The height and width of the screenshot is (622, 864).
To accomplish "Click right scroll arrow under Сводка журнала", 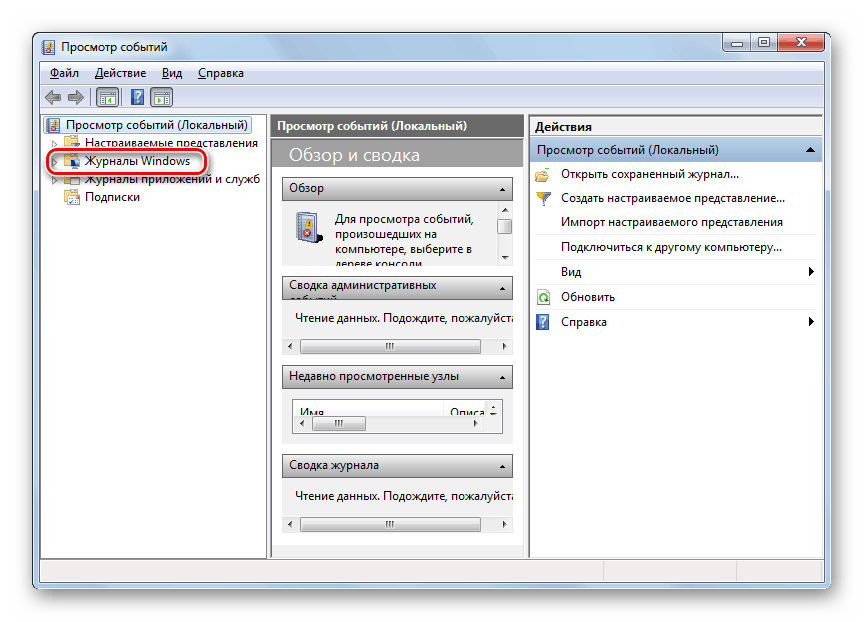I will (504, 524).
